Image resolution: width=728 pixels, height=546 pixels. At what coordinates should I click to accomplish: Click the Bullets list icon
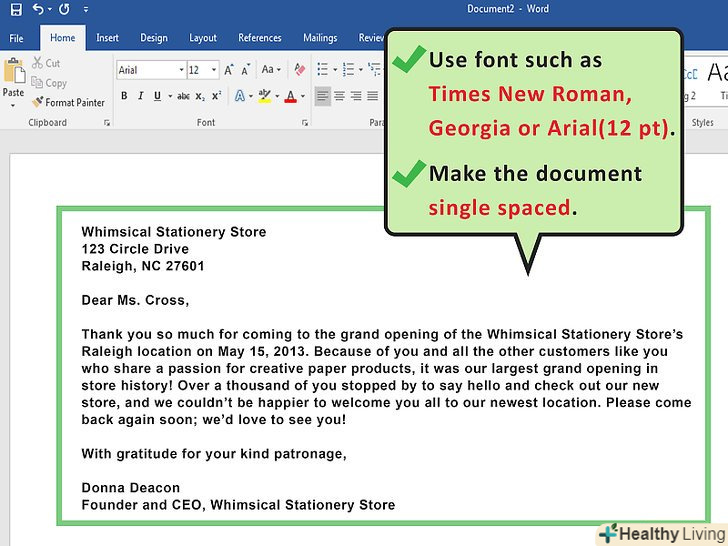[x=323, y=70]
